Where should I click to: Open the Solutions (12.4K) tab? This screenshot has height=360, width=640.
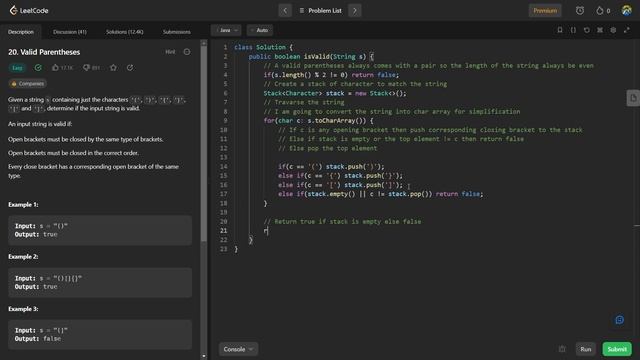pos(124,32)
